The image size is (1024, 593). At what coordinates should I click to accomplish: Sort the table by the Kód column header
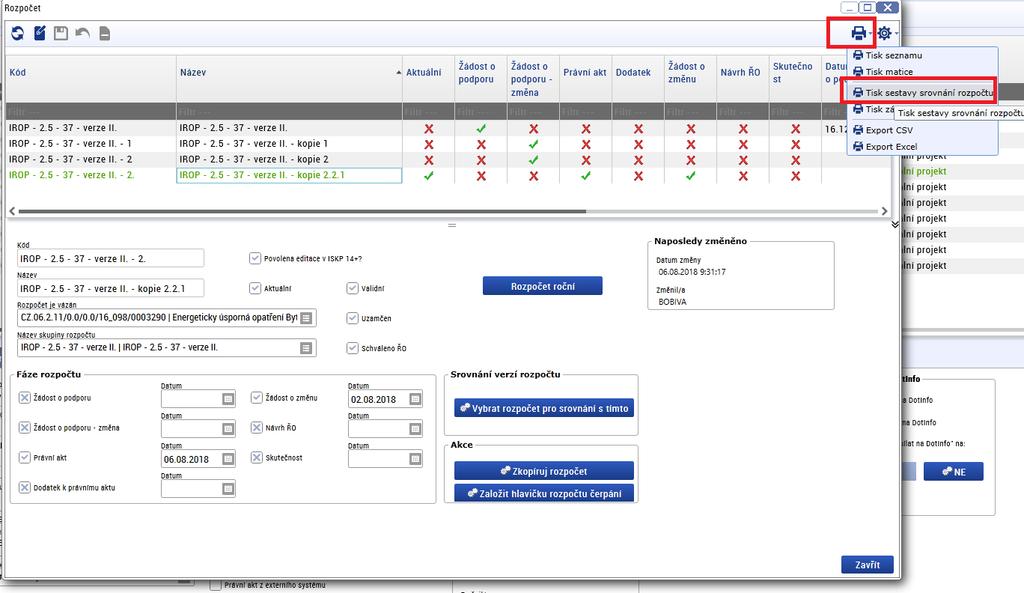pos(91,72)
